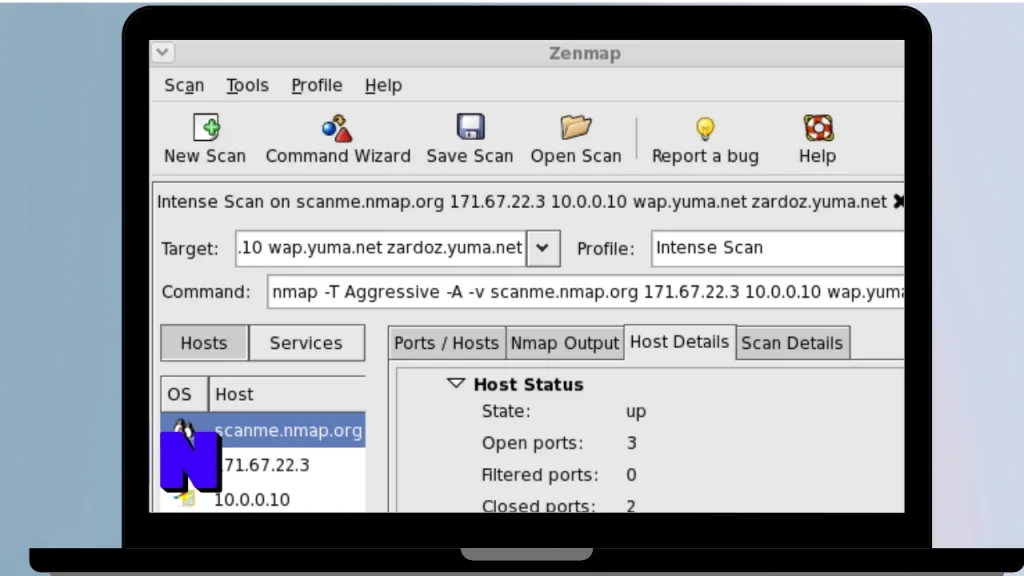Click into the Target input field
Screen dimensions: 1024x576
click(381, 248)
